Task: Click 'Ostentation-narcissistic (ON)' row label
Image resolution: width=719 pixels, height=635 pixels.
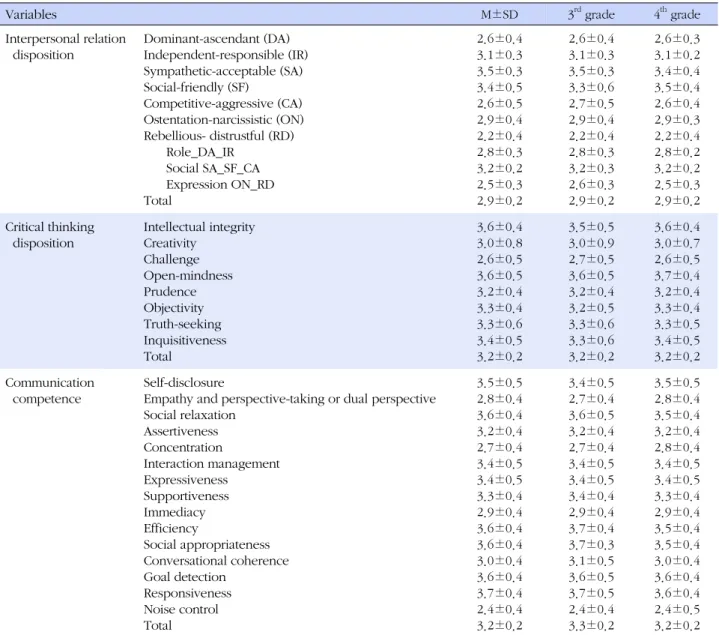Action: coord(223,120)
